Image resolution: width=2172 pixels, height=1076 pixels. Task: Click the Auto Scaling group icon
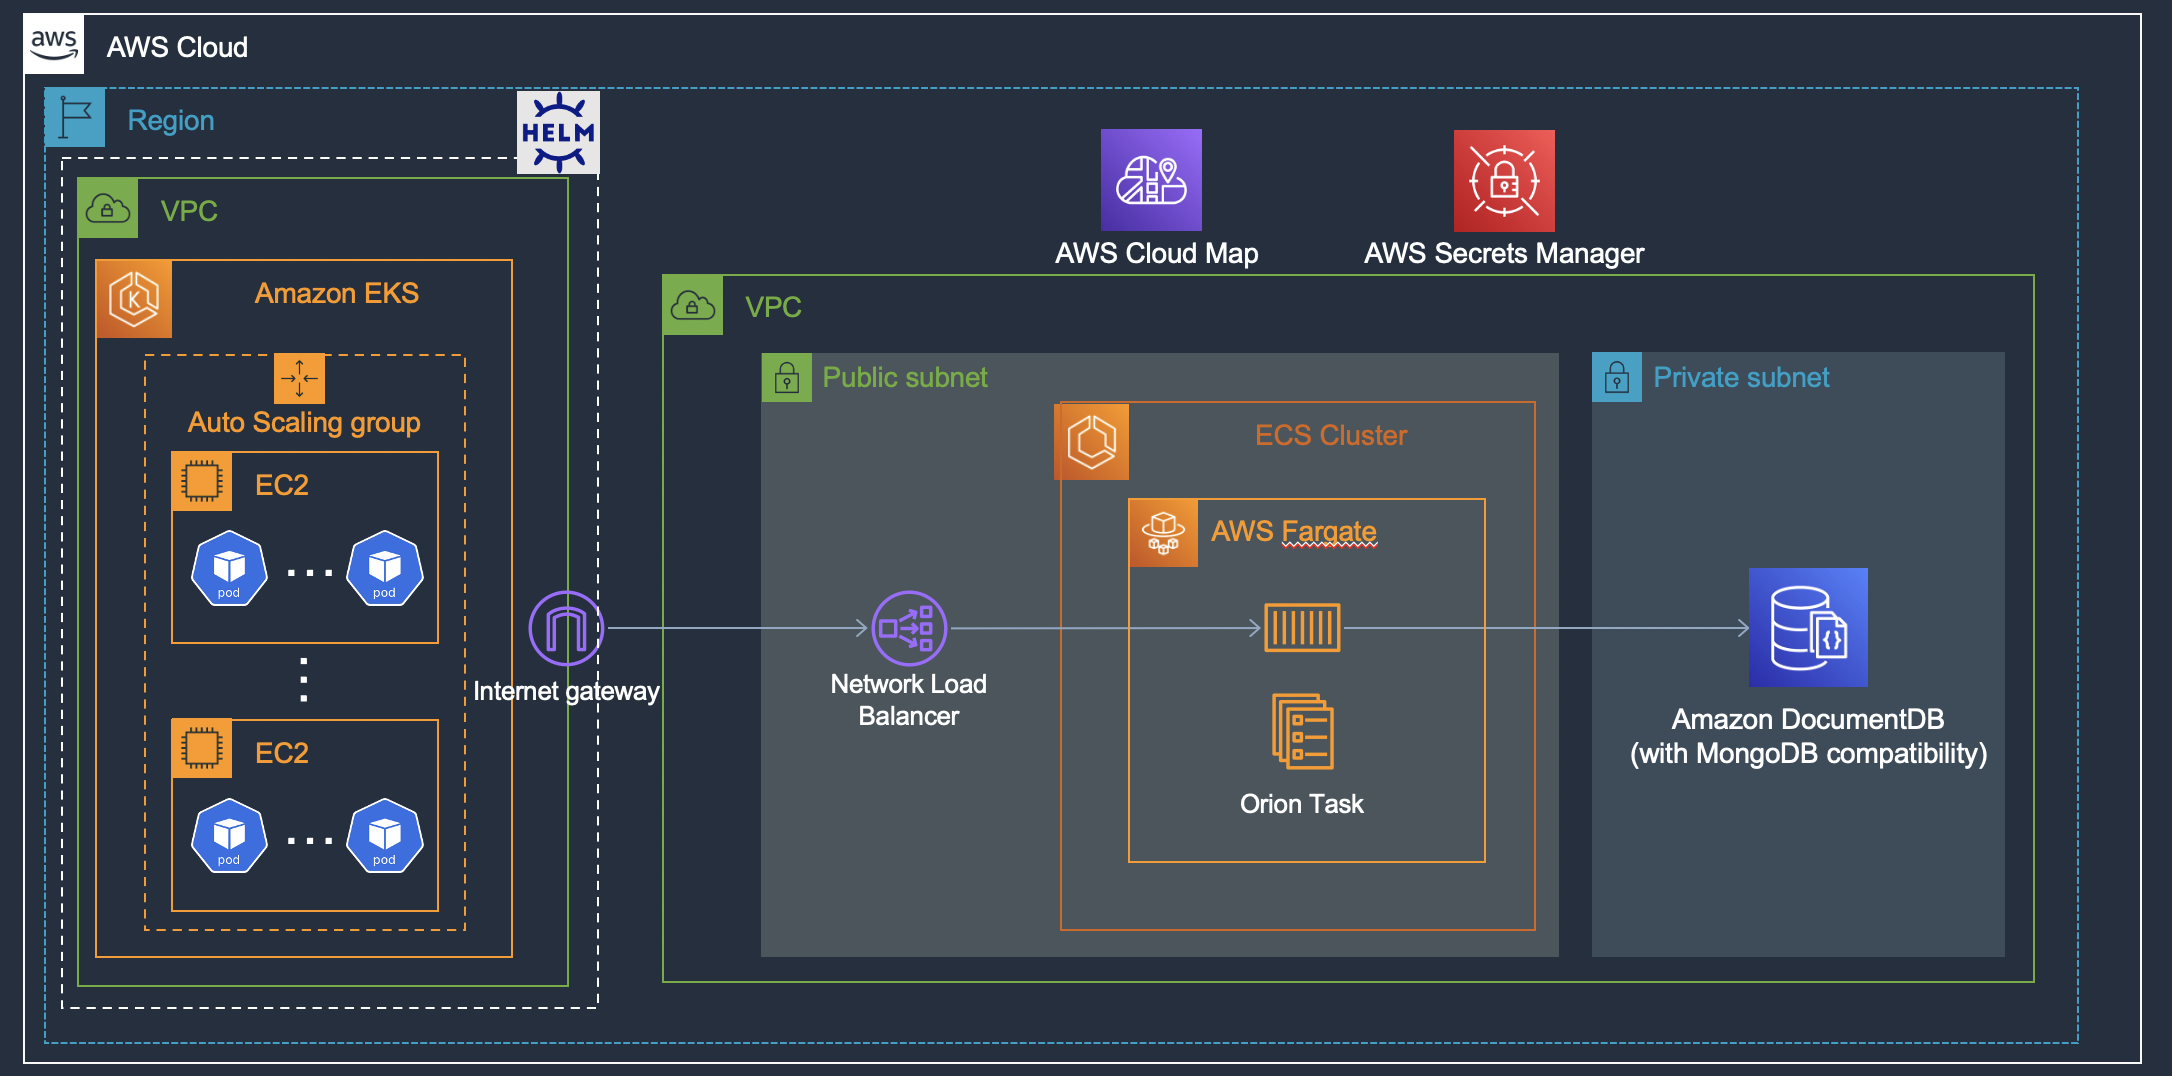299,378
